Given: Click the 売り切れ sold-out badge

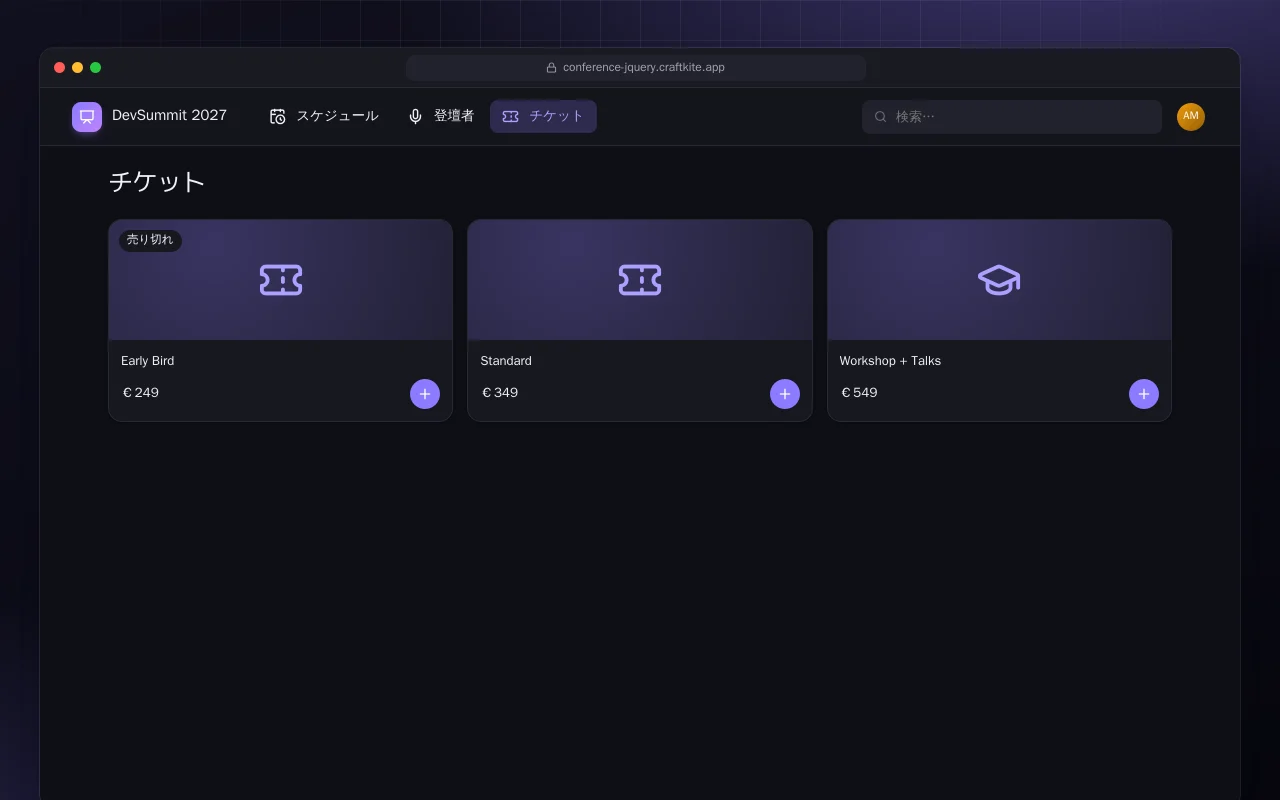Looking at the screenshot, I should point(150,240).
